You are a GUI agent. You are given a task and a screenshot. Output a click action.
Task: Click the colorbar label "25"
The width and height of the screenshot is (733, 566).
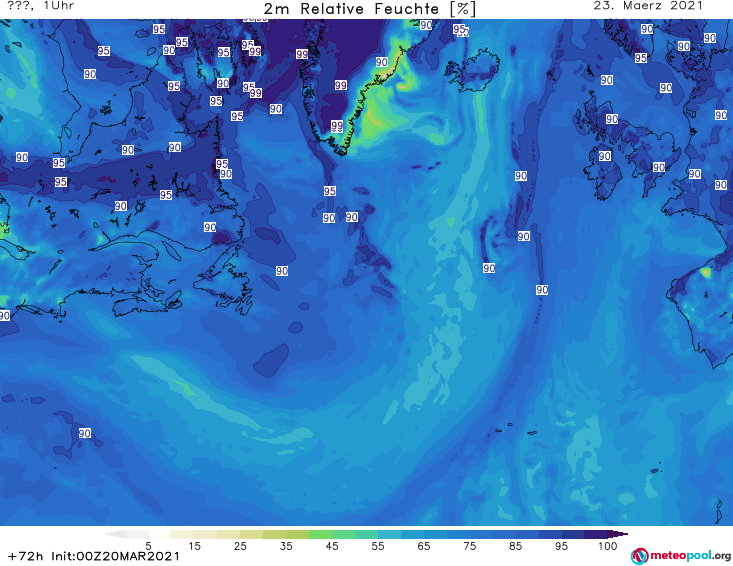[x=240, y=545]
